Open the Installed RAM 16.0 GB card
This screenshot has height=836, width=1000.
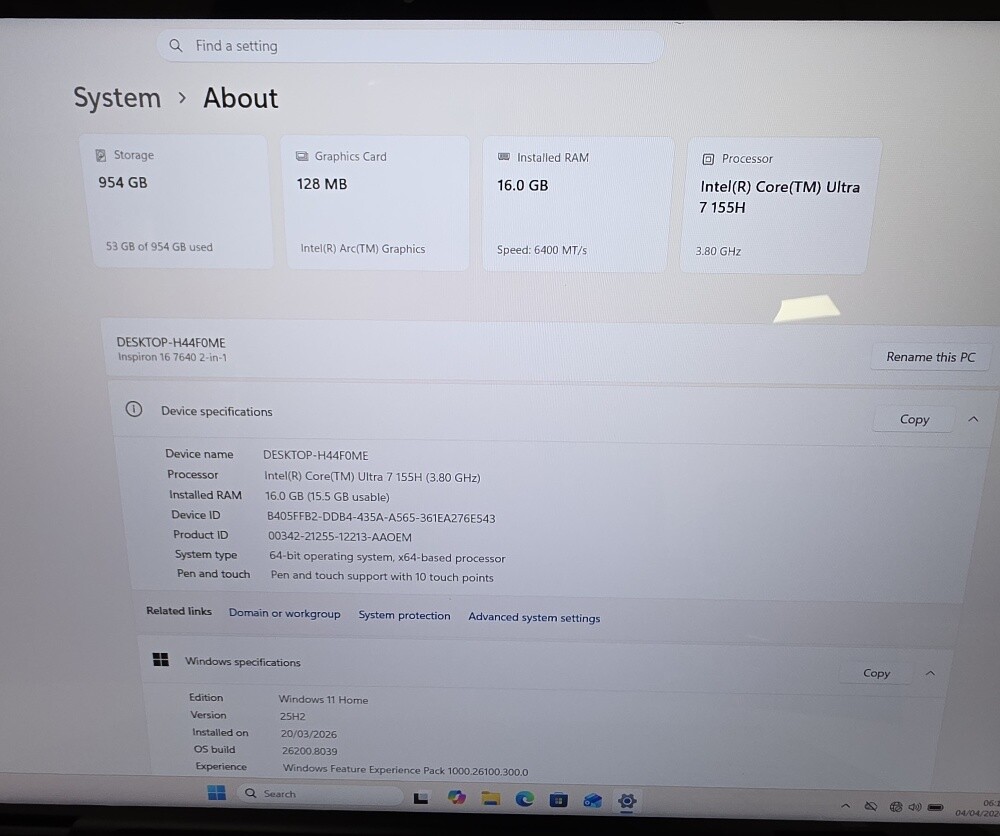pyautogui.click(x=577, y=205)
